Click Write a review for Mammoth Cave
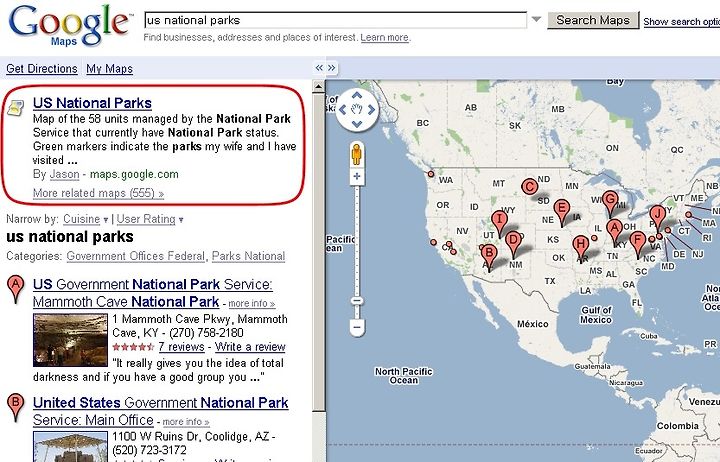The height and width of the screenshot is (462, 720). pyautogui.click(x=250, y=347)
